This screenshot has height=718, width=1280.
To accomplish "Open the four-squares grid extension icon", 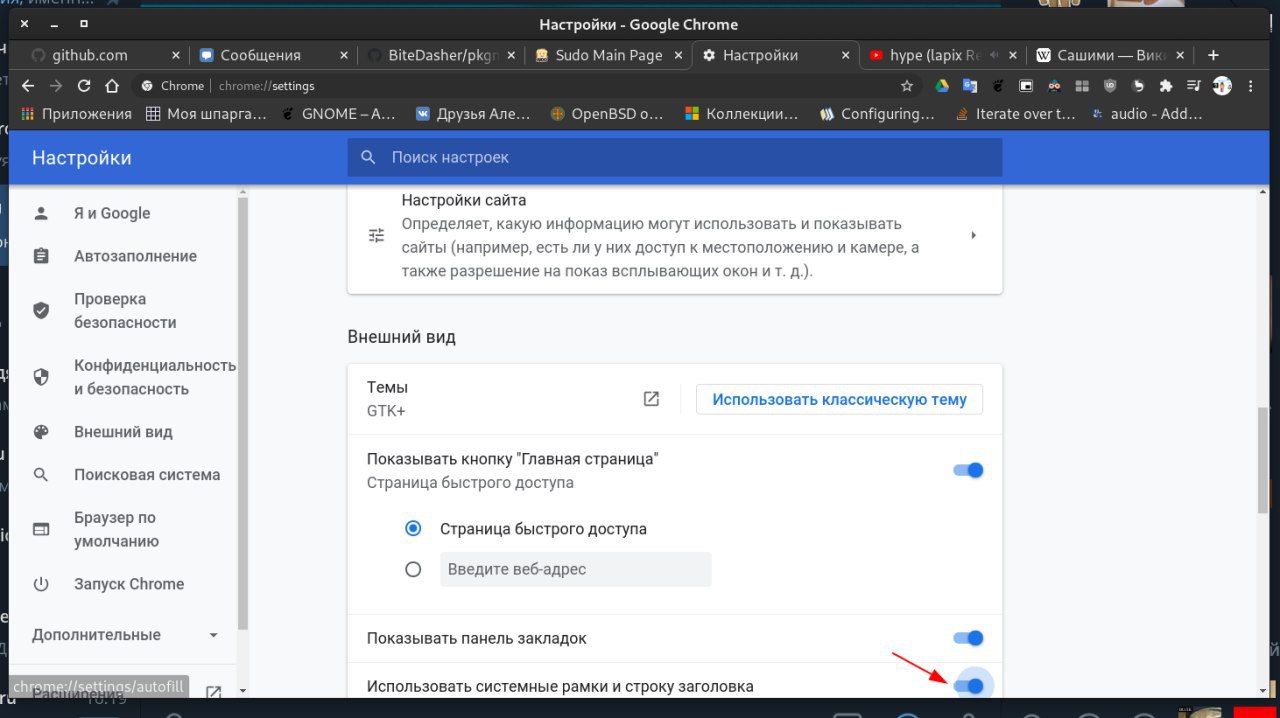I will 1081,86.
